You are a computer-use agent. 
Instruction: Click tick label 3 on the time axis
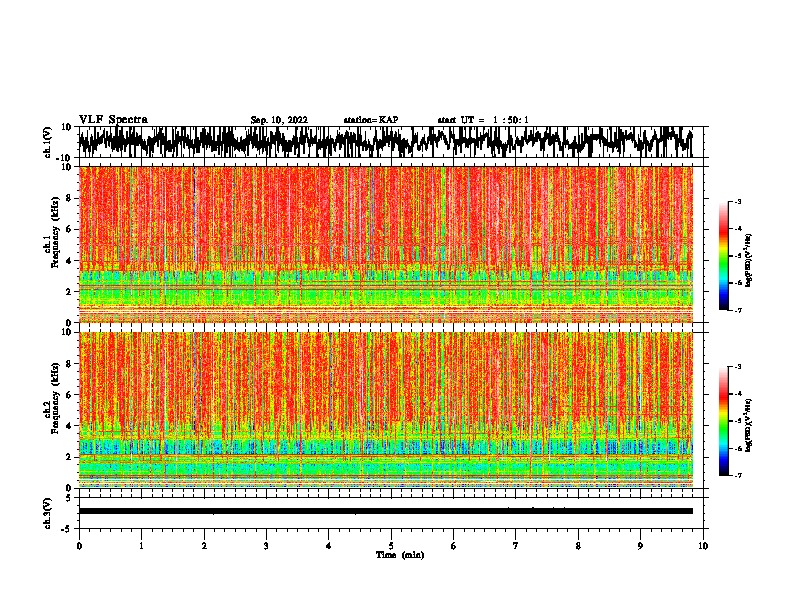[x=266, y=546]
